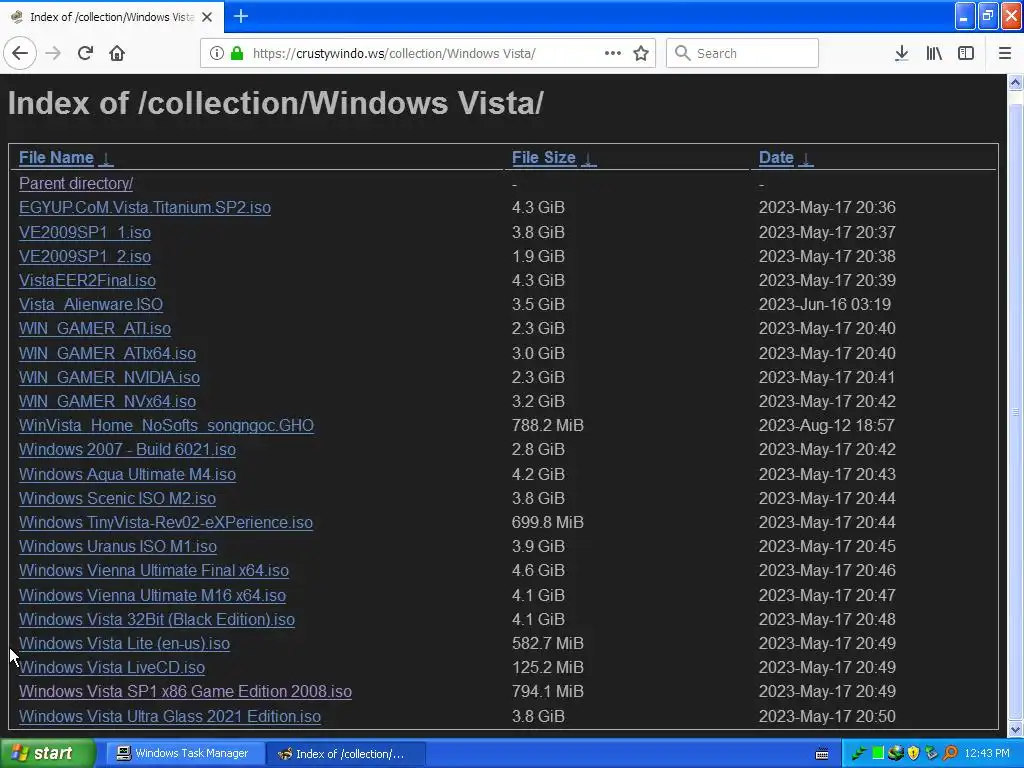Open Vista_Alienware.ISO link
The height and width of the screenshot is (768, 1024).
[91, 305]
